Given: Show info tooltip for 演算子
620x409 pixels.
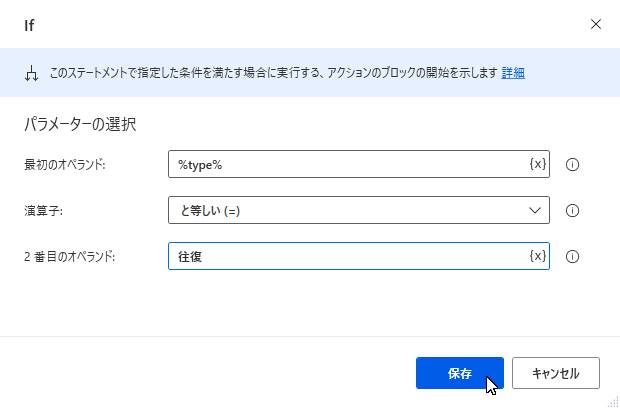Looking at the screenshot, I should [572, 210].
